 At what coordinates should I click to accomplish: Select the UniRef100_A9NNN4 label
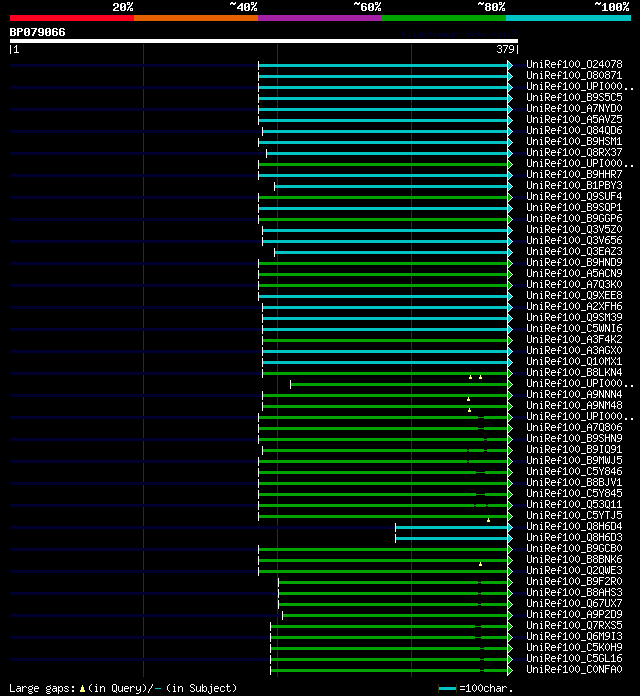(574, 395)
